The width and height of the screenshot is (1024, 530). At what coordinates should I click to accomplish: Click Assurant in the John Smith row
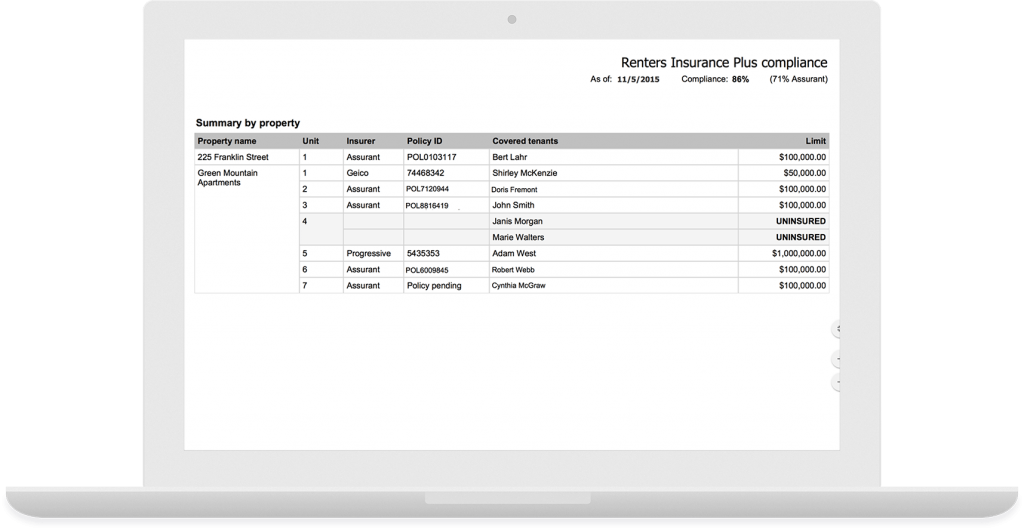[x=363, y=205]
